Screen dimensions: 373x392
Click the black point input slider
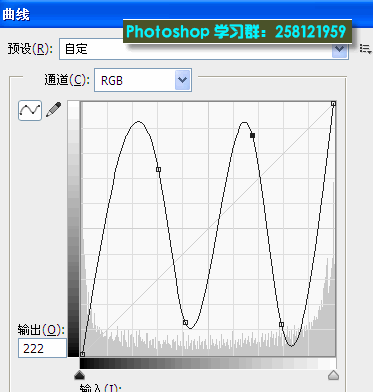(x=79, y=376)
